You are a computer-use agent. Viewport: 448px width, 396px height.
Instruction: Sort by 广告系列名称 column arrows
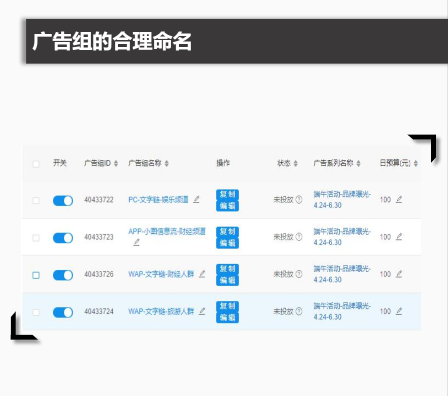point(358,163)
